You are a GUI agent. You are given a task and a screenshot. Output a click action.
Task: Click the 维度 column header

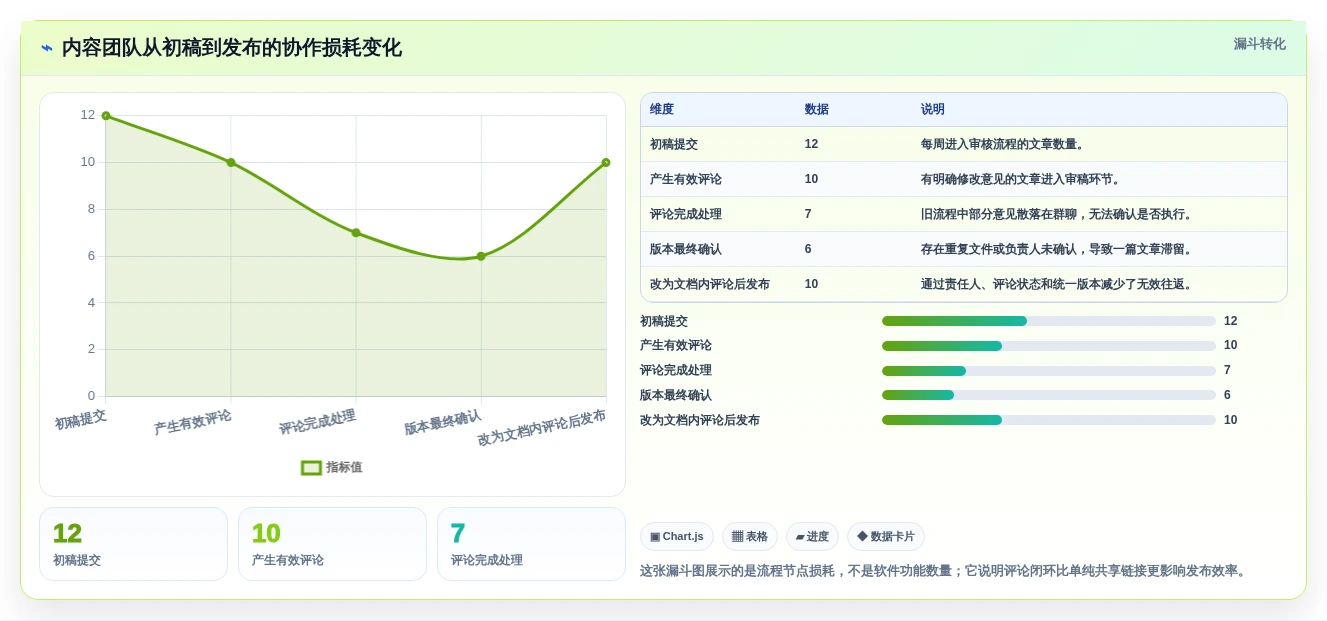pyautogui.click(x=662, y=109)
